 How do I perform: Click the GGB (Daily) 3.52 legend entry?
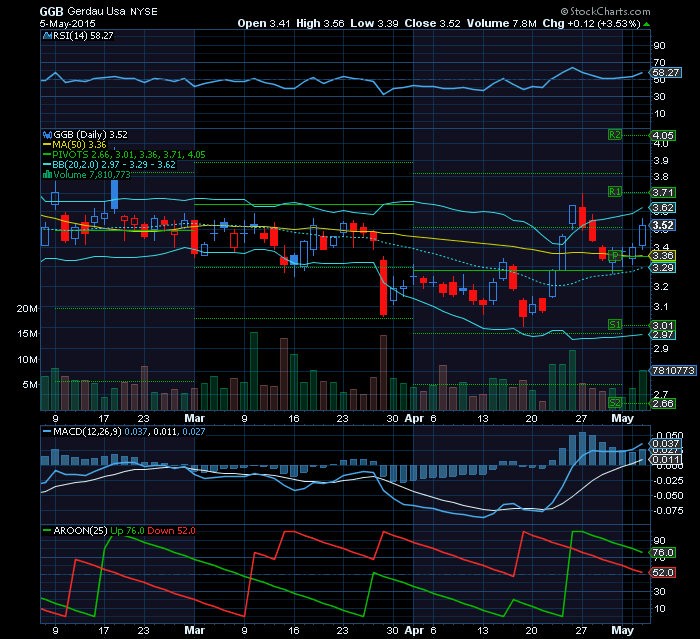coord(90,135)
